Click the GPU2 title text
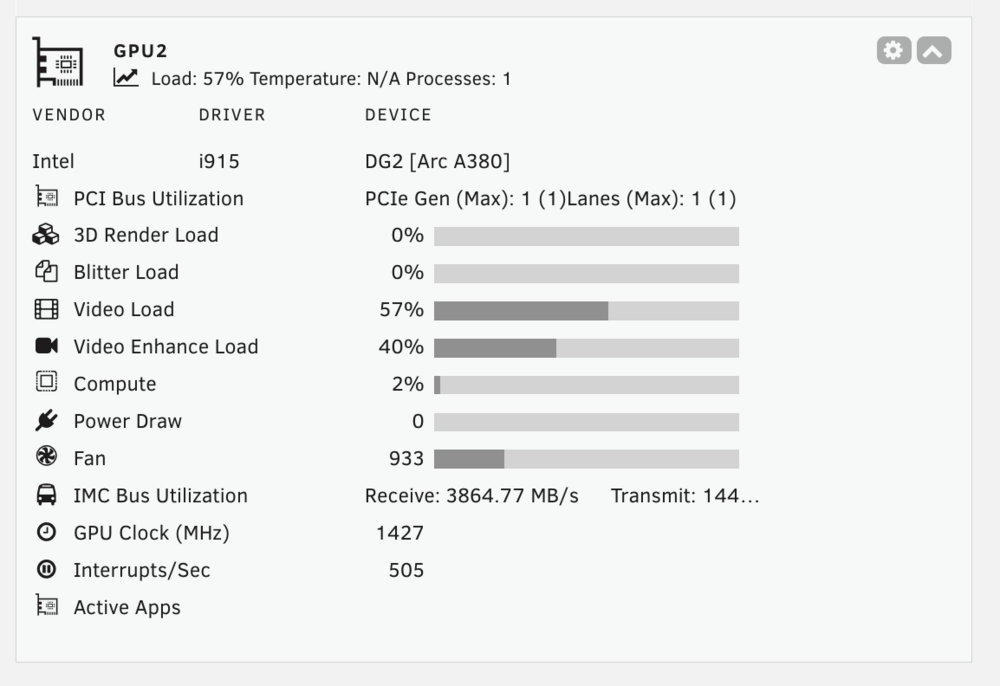Viewport: 1000px width, 686px height. point(140,51)
